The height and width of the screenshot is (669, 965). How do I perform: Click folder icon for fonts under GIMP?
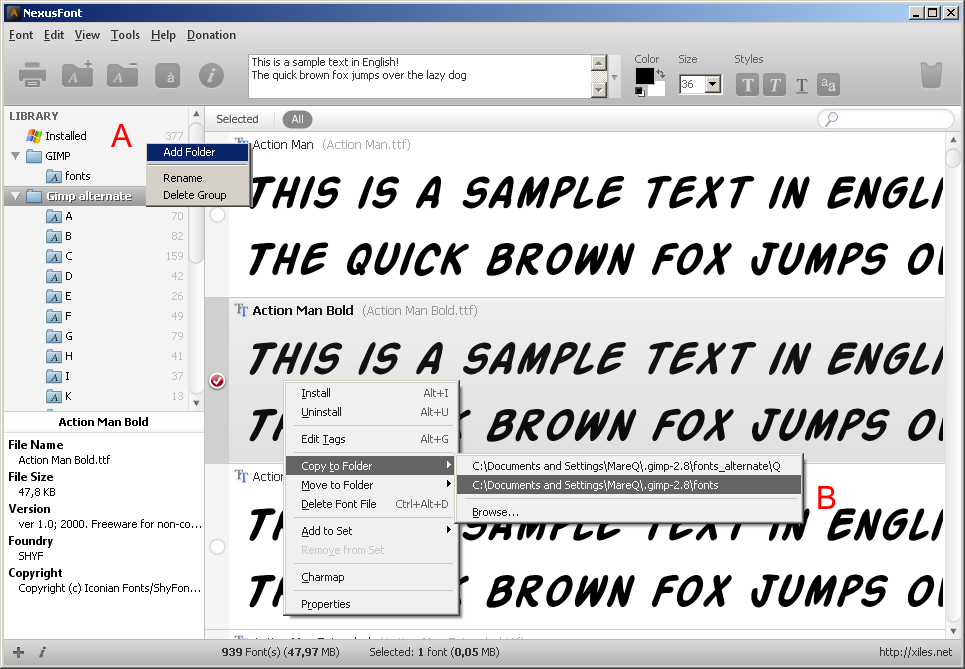pos(54,176)
